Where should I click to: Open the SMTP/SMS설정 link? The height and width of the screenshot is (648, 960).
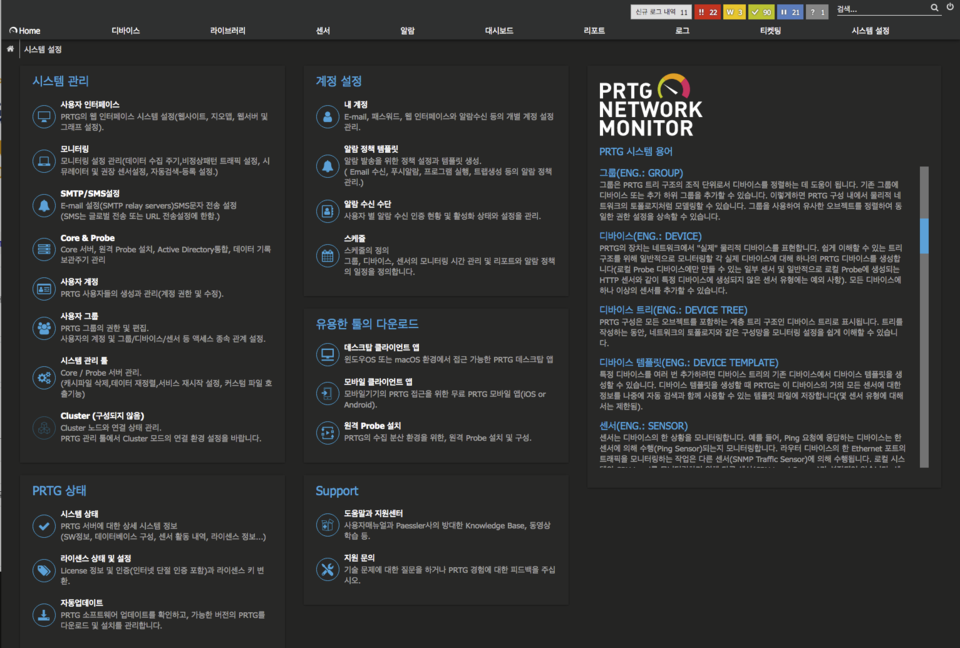coord(90,194)
